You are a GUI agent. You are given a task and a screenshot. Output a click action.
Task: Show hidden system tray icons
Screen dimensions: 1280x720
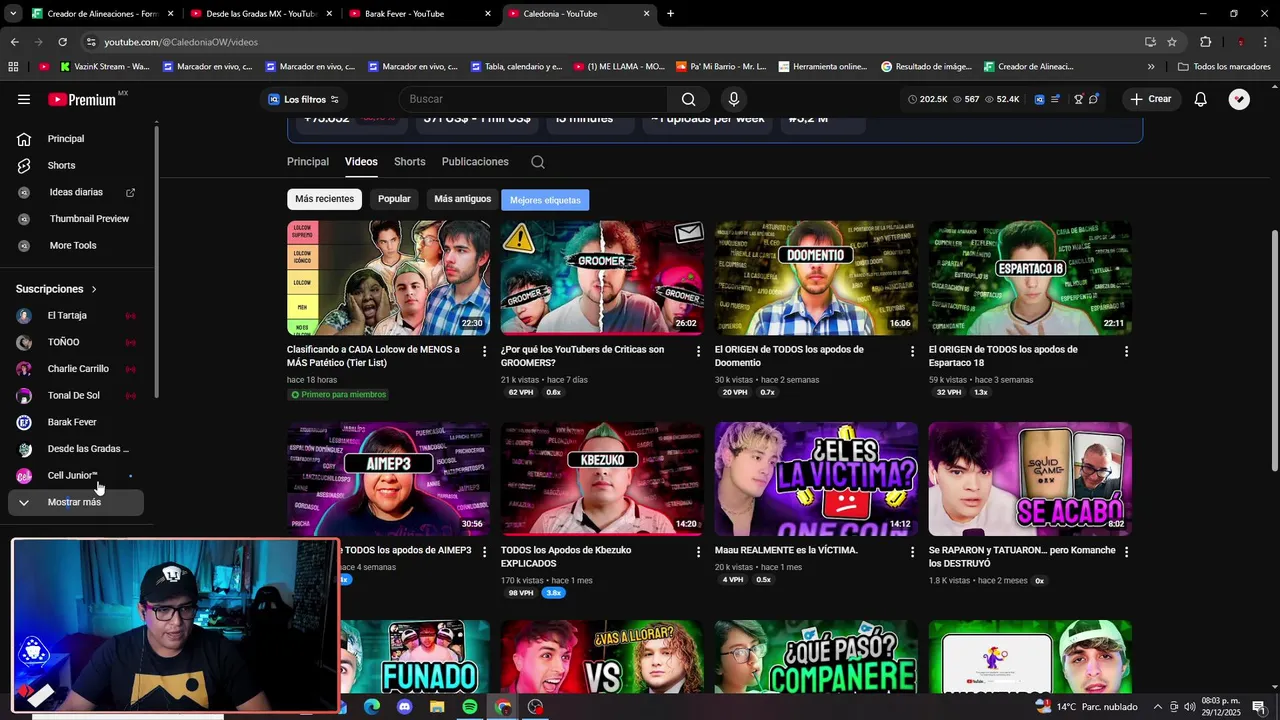point(1156,707)
